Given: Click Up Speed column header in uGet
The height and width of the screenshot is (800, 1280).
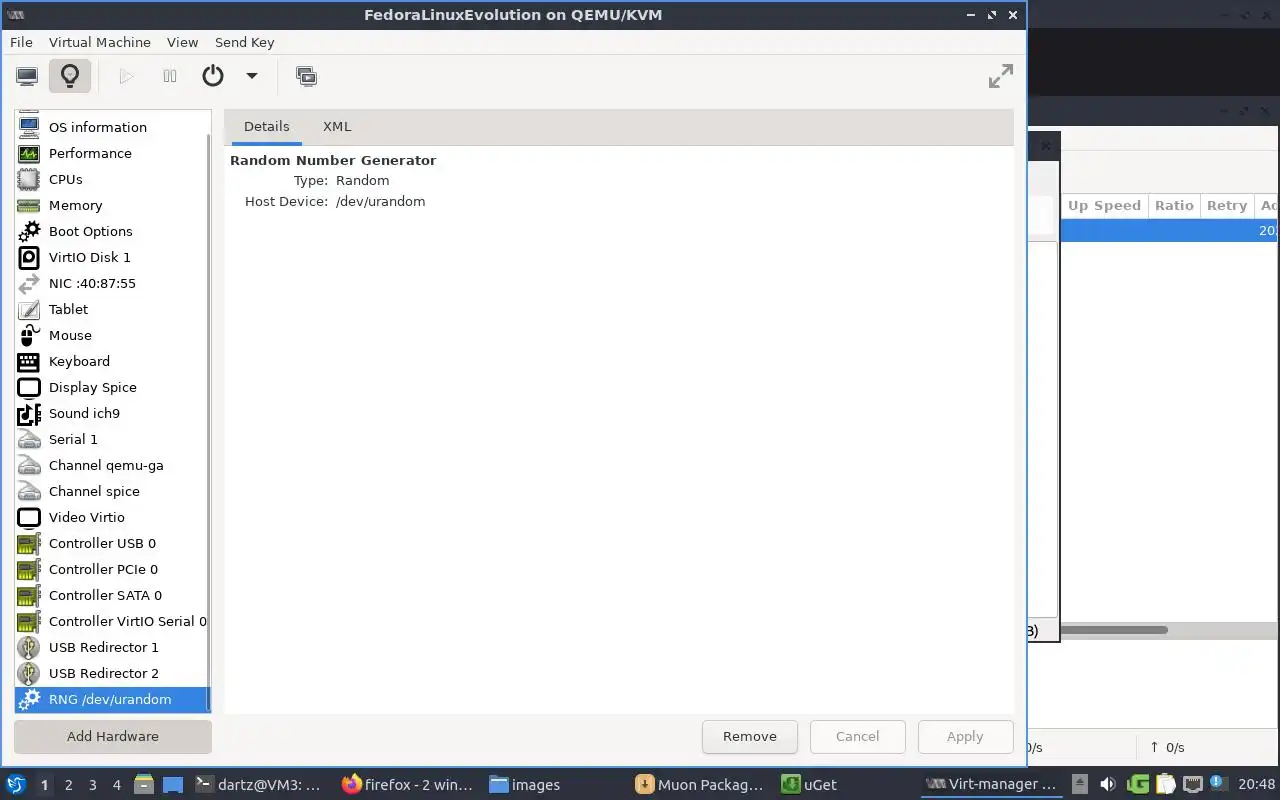Looking at the screenshot, I should 1104,205.
